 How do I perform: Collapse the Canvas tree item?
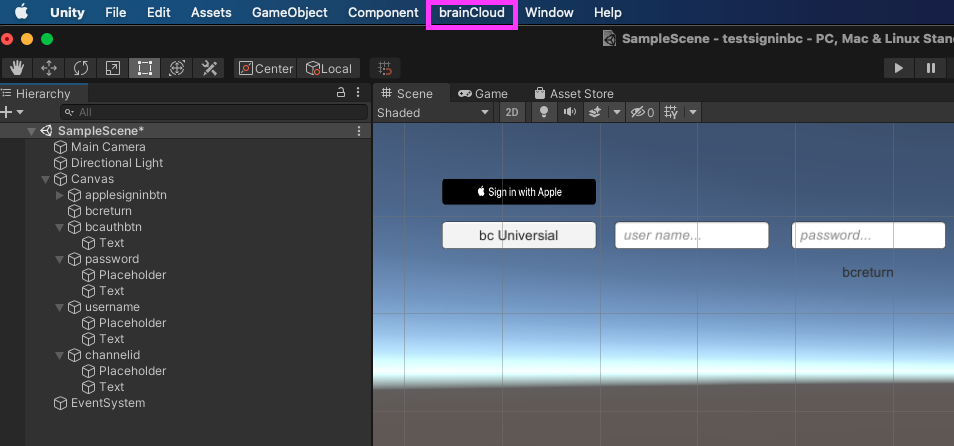(x=45, y=179)
